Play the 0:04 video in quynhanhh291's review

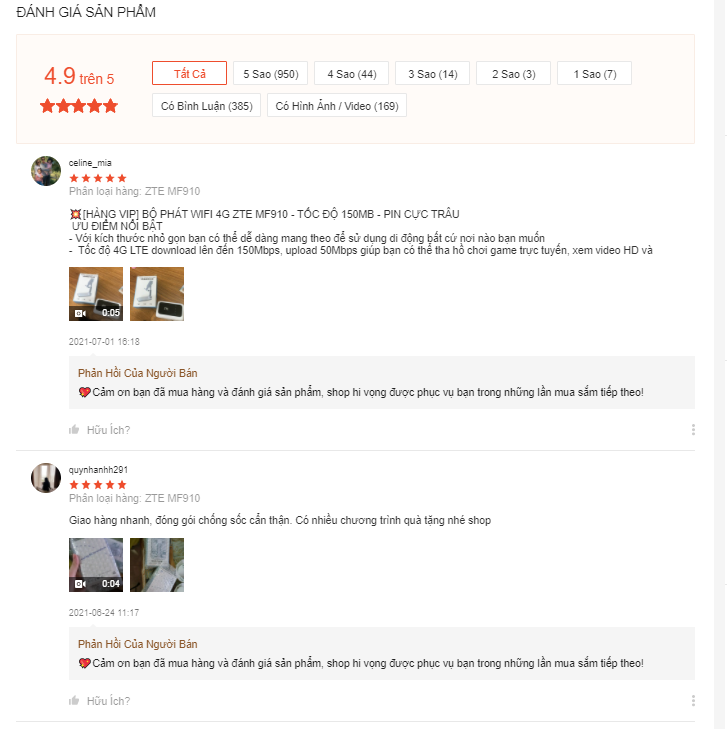click(x=96, y=565)
